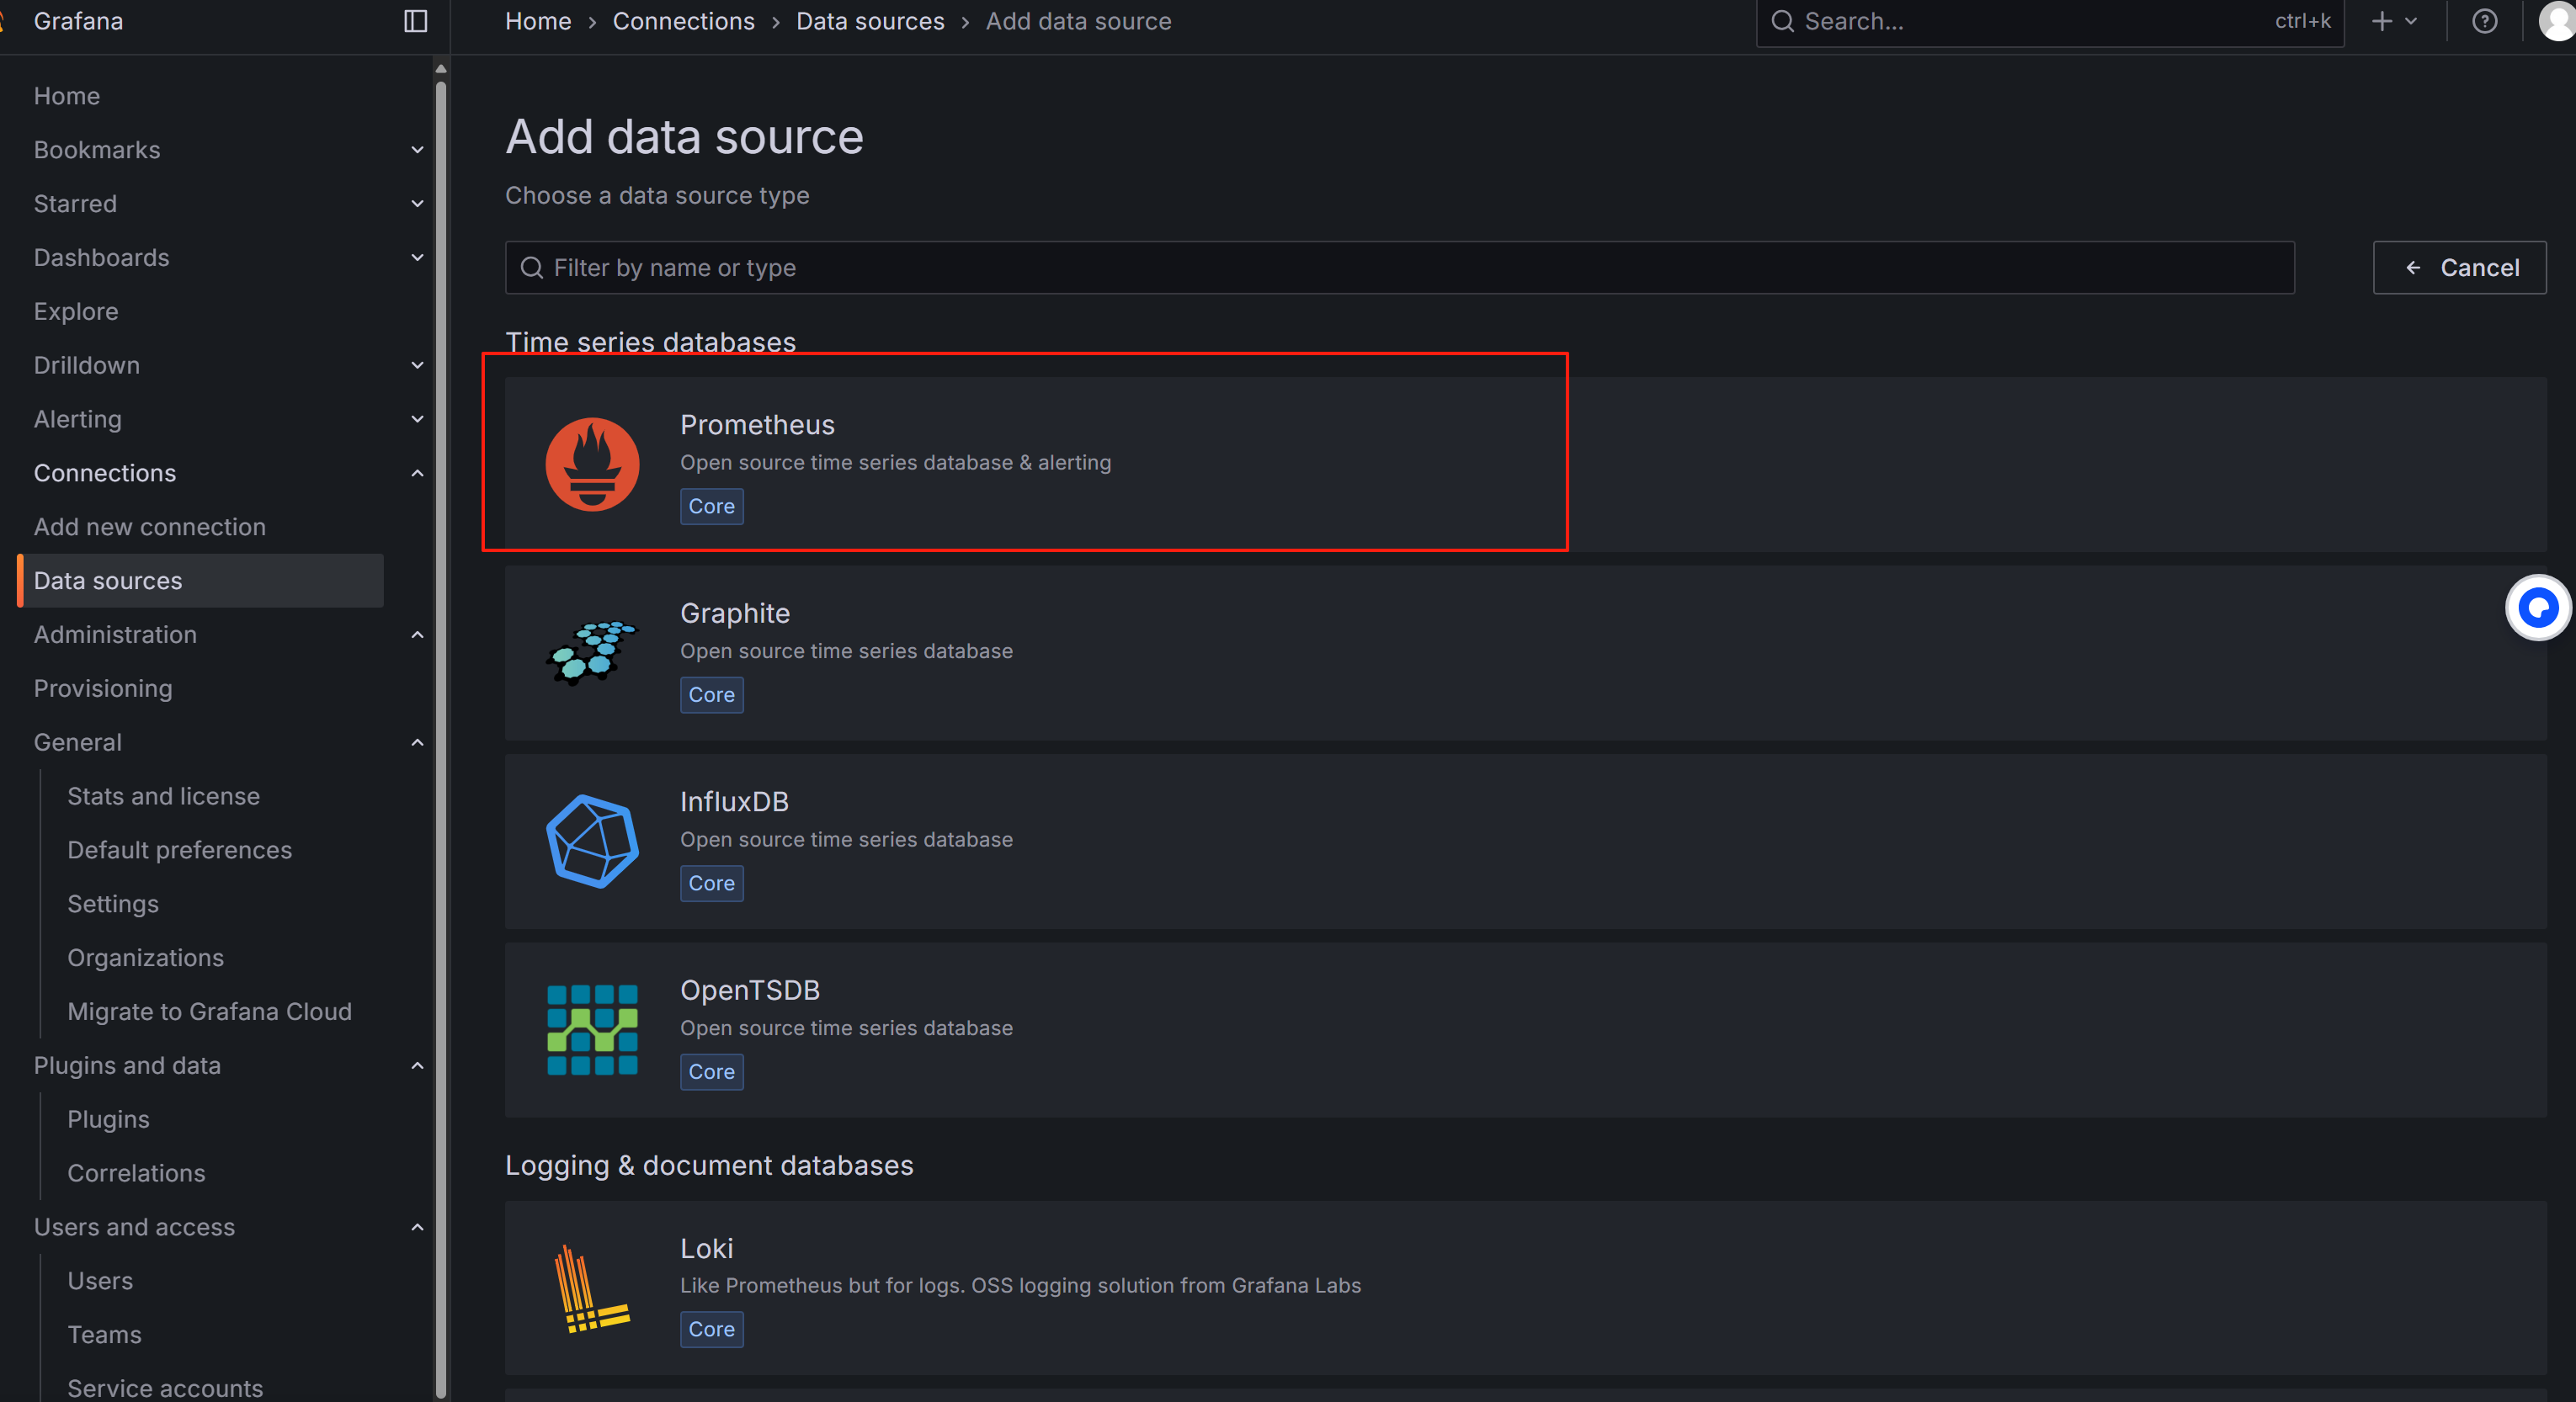Image resolution: width=2576 pixels, height=1402 pixels.
Task: Open Default preferences page
Action: coord(180,850)
